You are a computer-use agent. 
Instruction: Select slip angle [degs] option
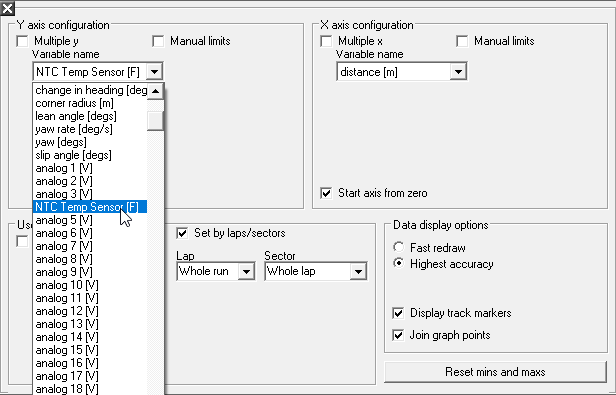click(x=90, y=155)
